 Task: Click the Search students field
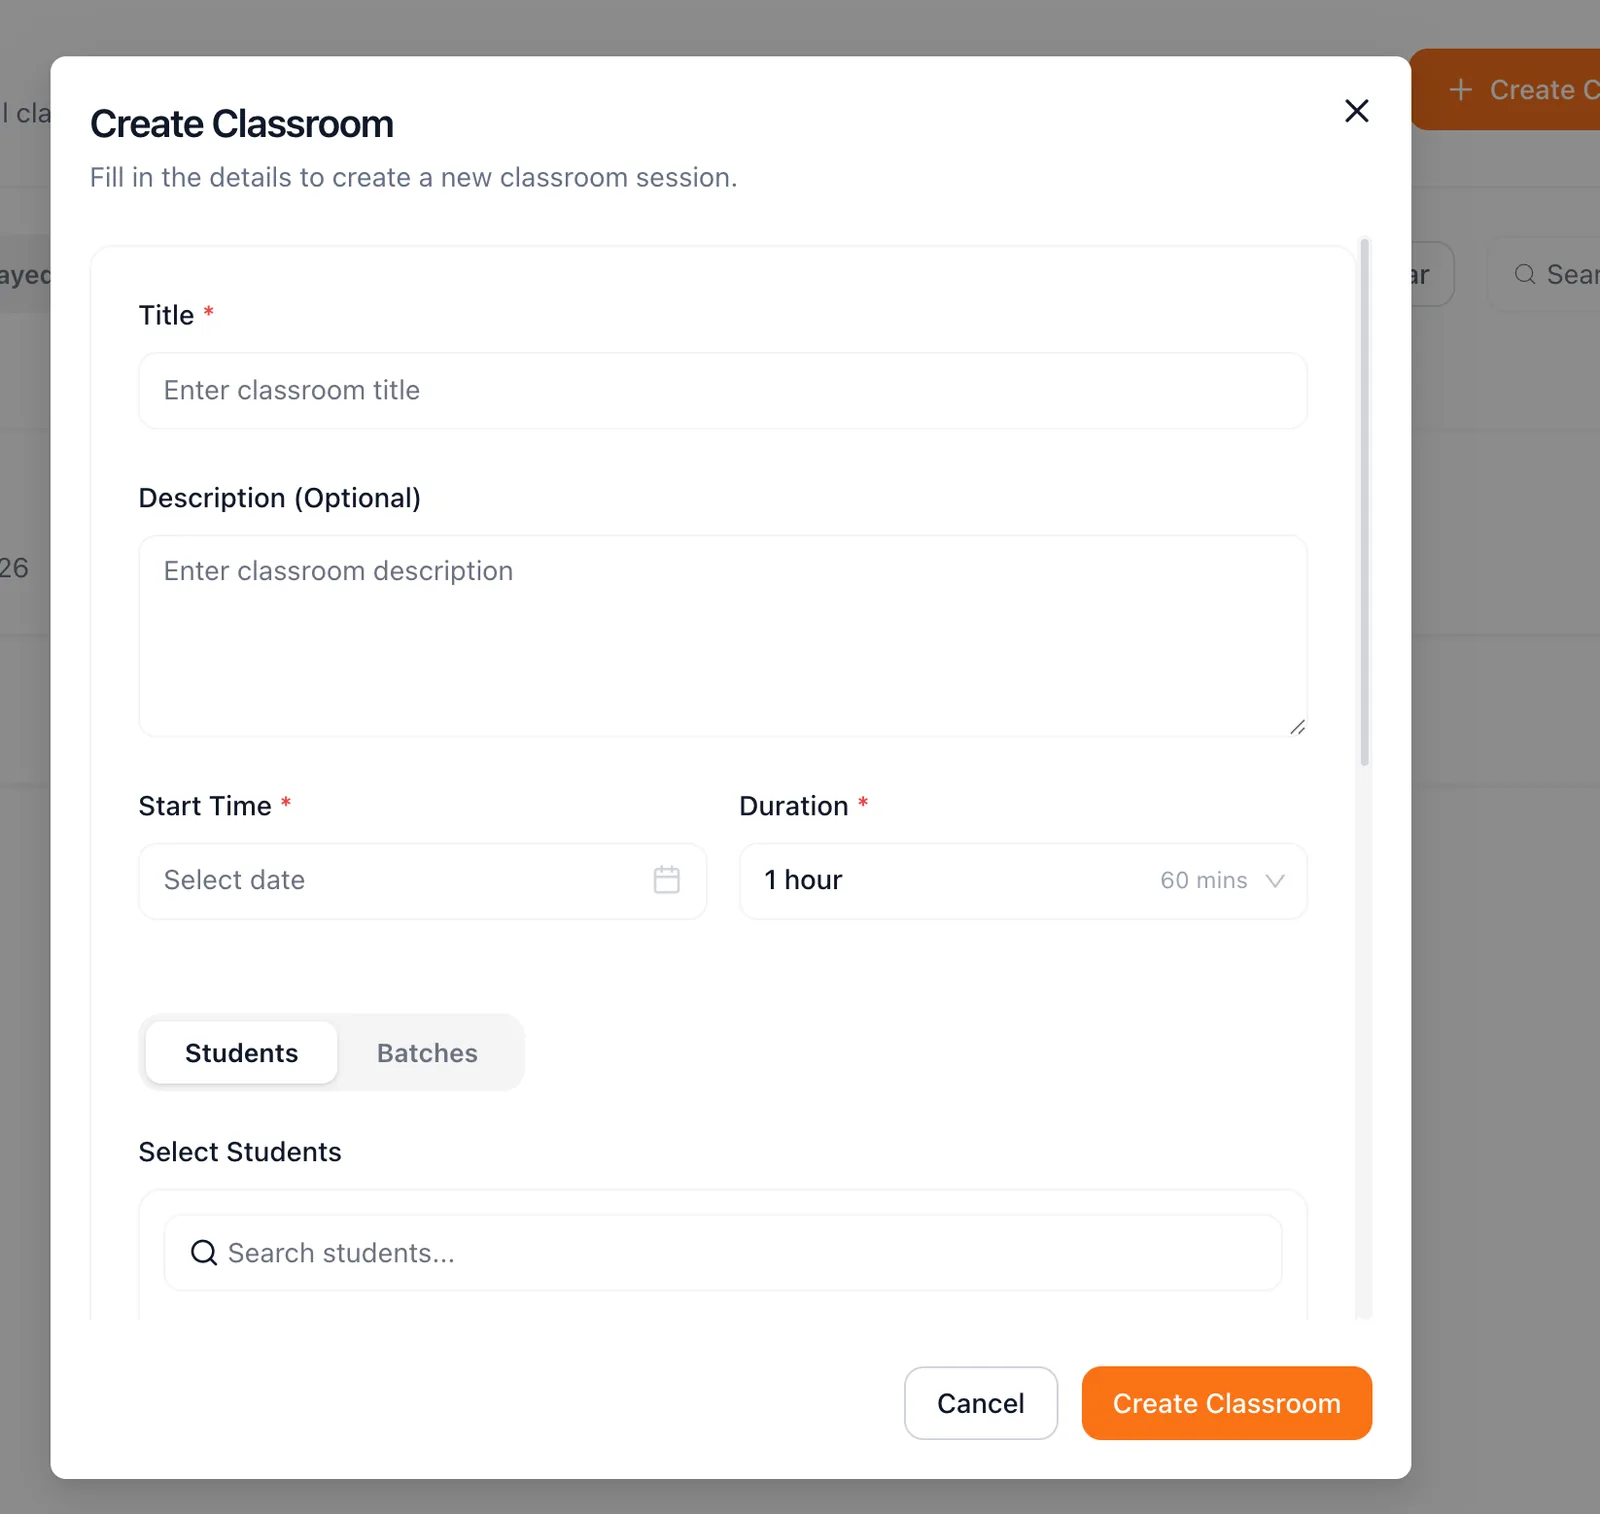pos(722,1253)
